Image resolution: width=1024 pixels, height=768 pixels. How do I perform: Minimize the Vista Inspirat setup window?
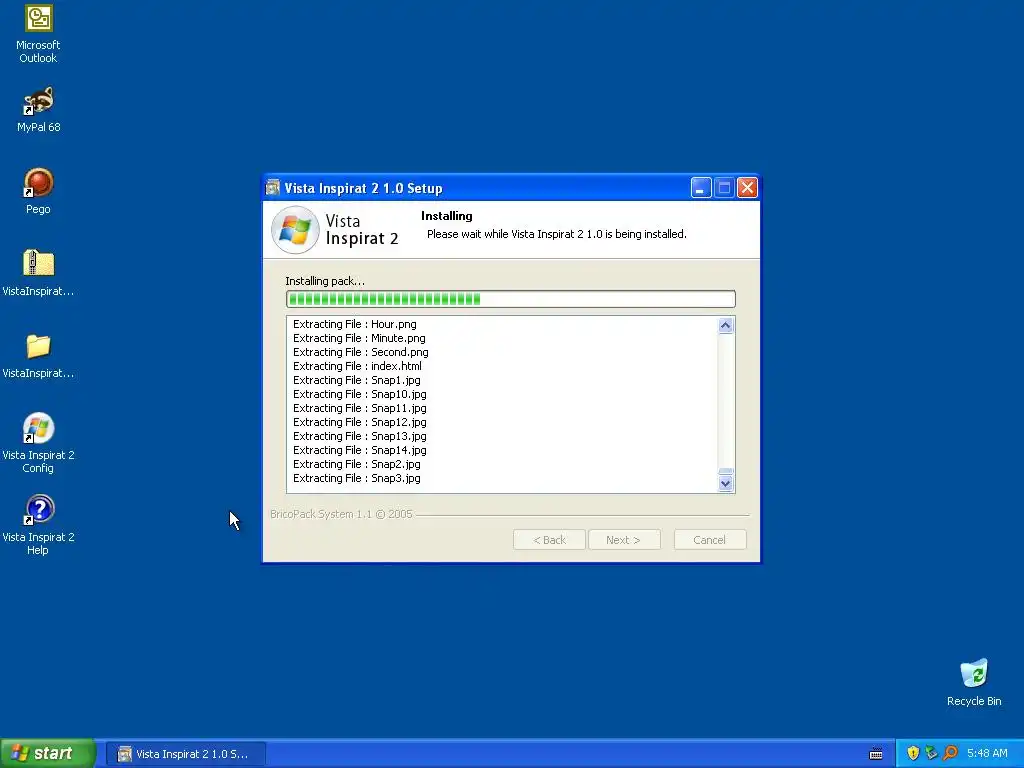point(701,188)
